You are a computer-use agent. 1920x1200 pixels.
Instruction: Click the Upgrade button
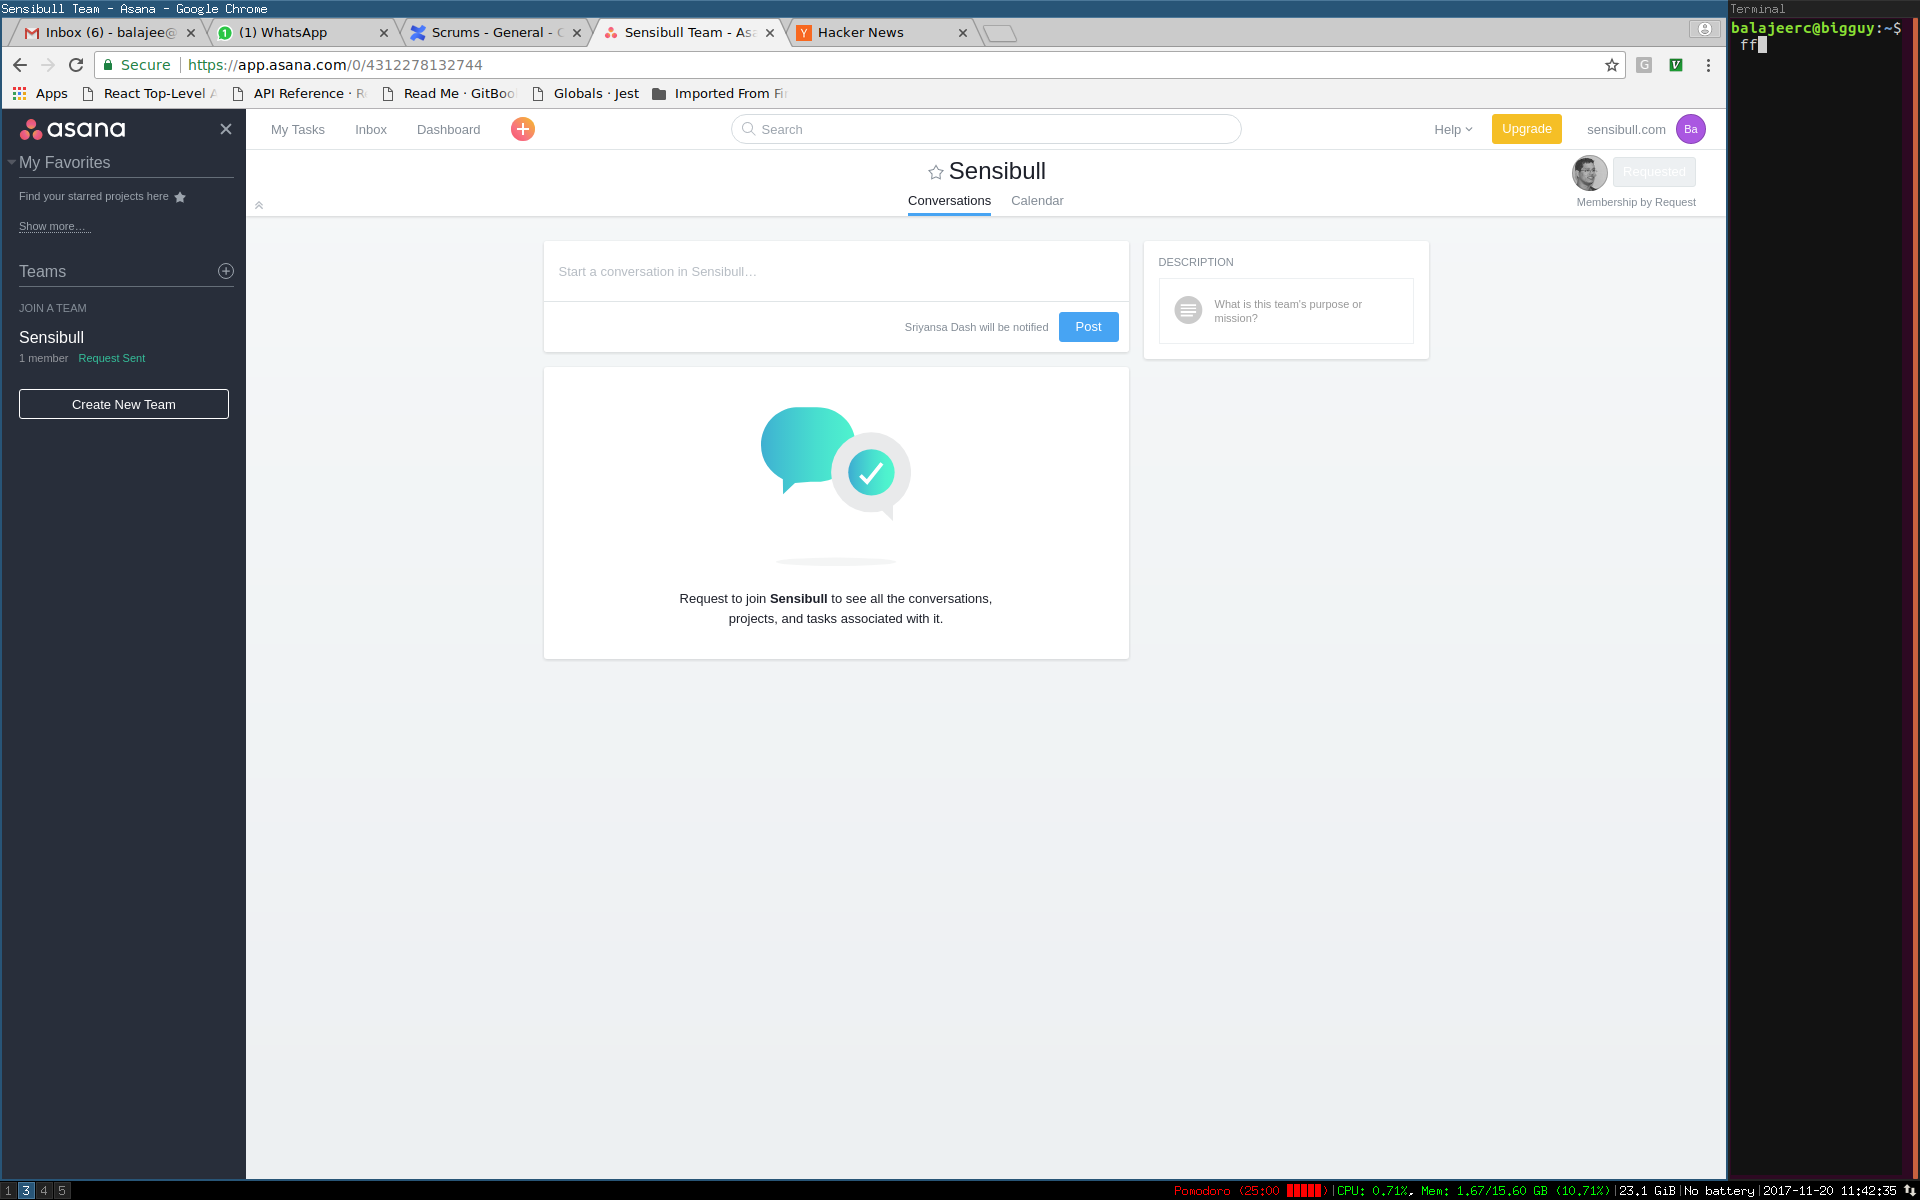(x=1526, y=129)
